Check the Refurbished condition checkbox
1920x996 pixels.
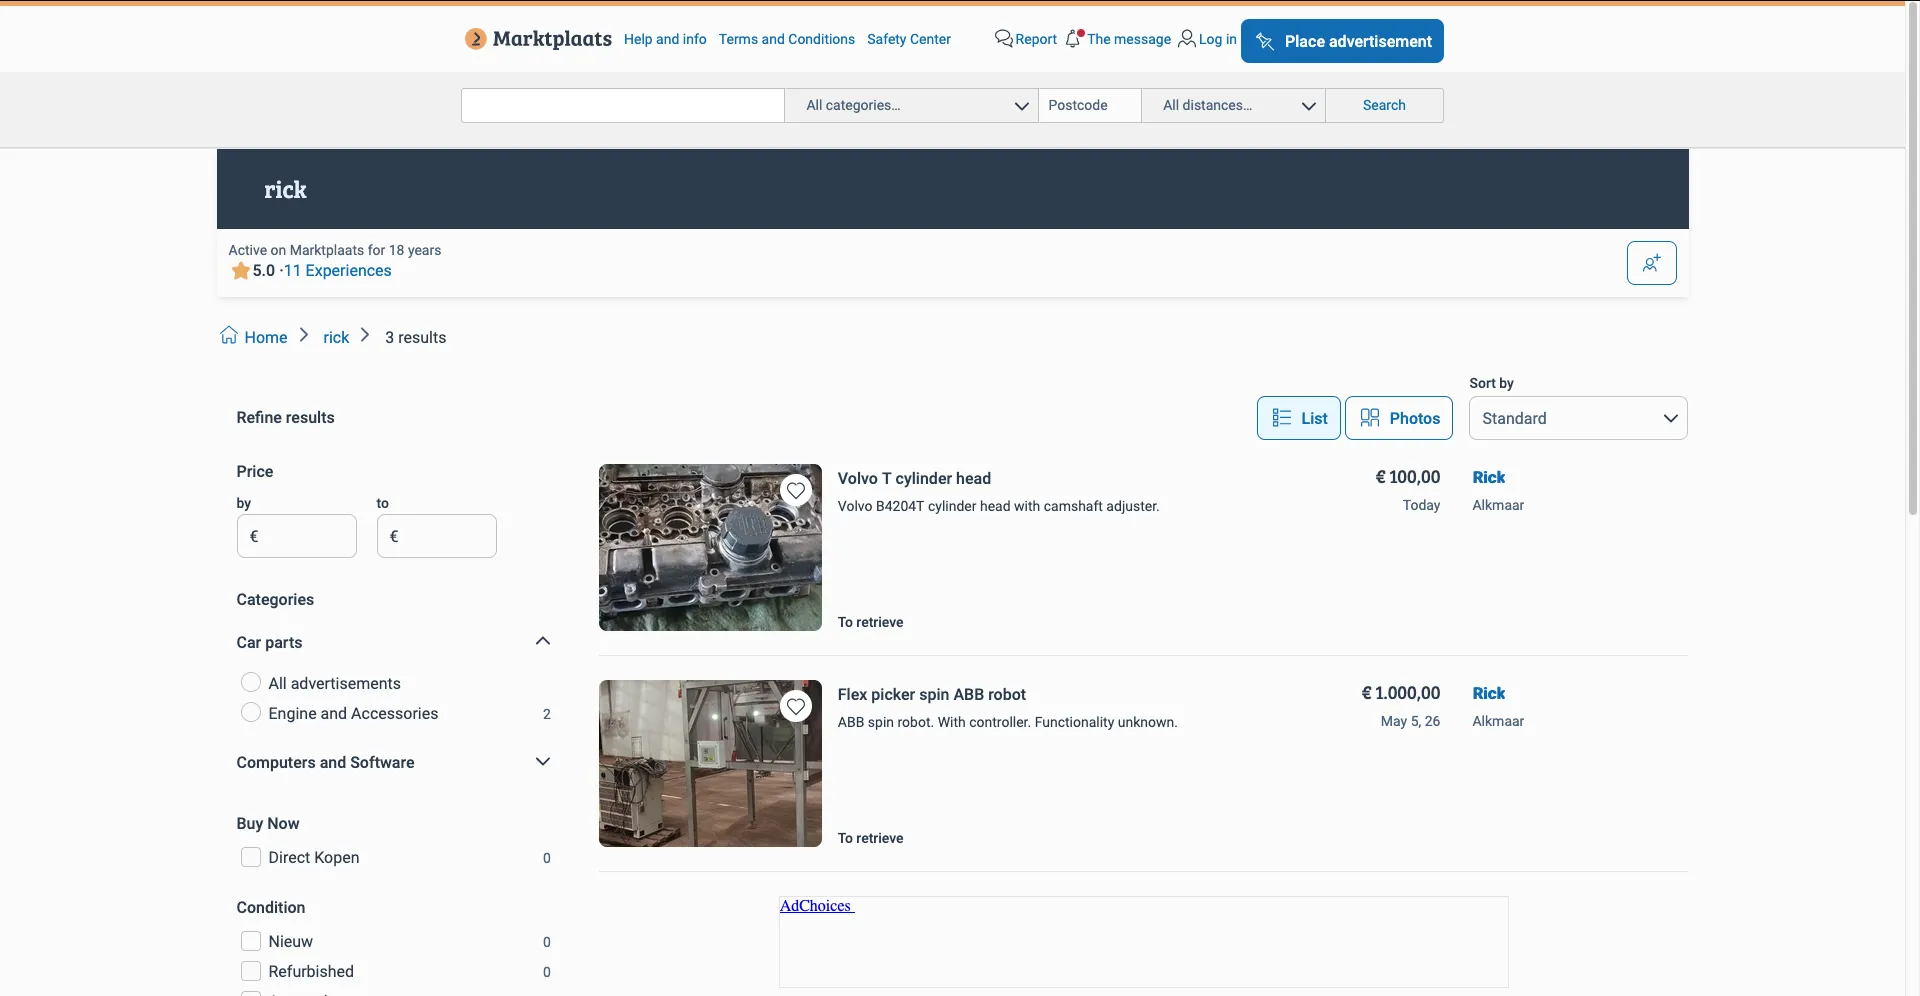pyautogui.click(x=251, y=971)
